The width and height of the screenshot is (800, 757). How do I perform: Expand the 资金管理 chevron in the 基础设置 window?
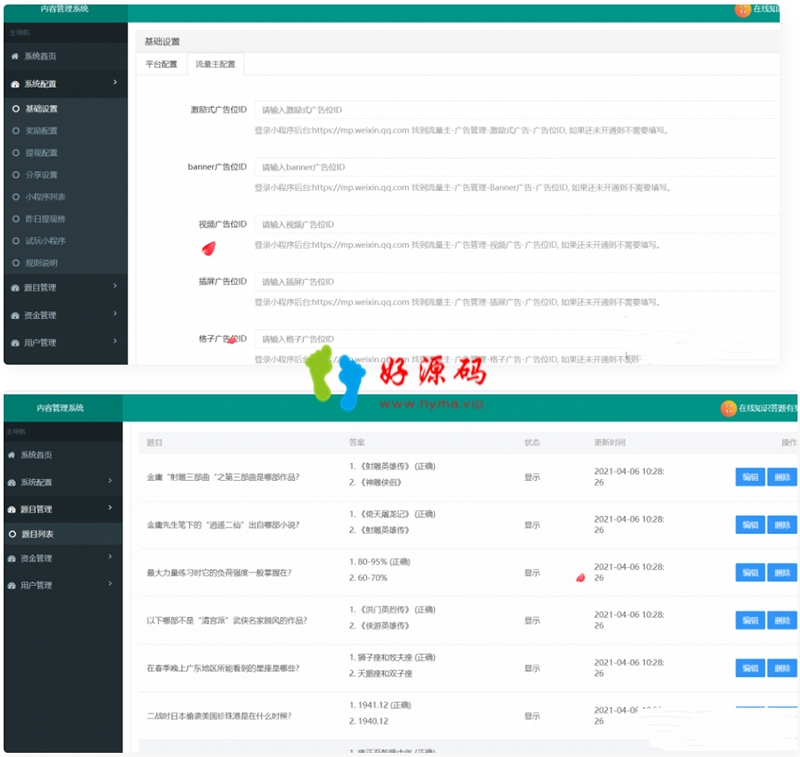pyautogui.click(x=115, y=314)
